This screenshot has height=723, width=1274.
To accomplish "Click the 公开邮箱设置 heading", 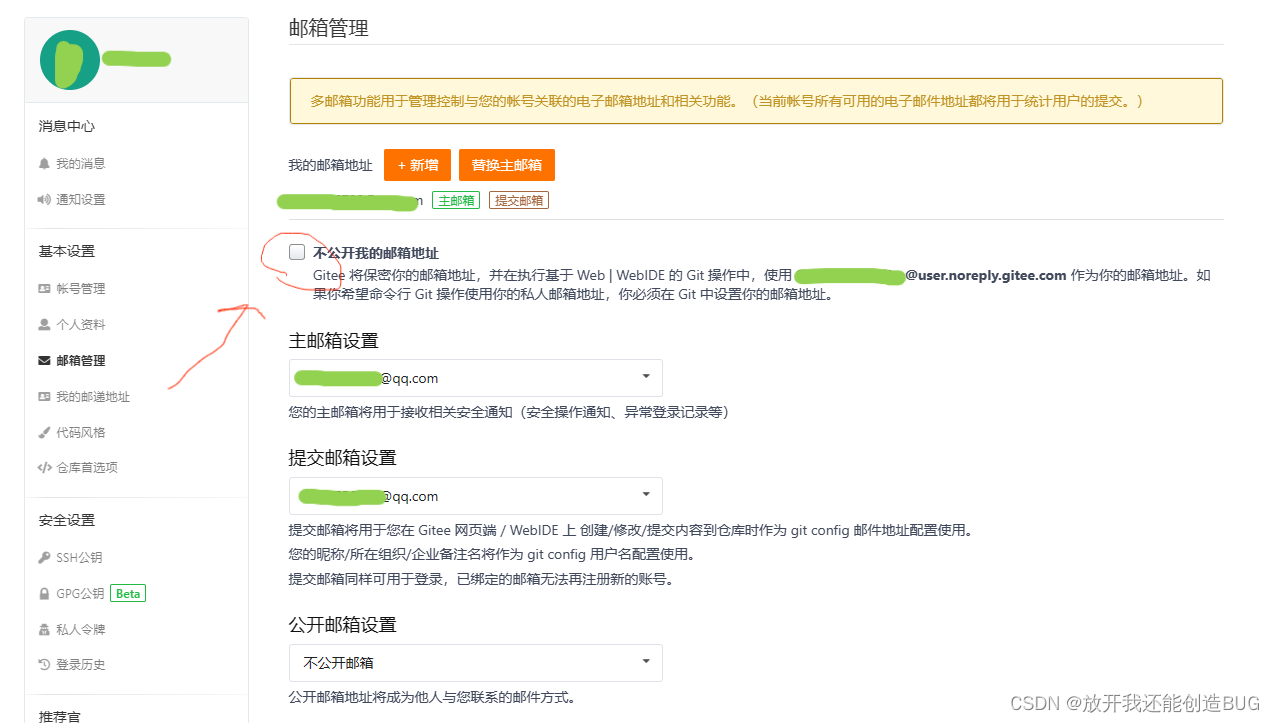I will pos(343,625).
